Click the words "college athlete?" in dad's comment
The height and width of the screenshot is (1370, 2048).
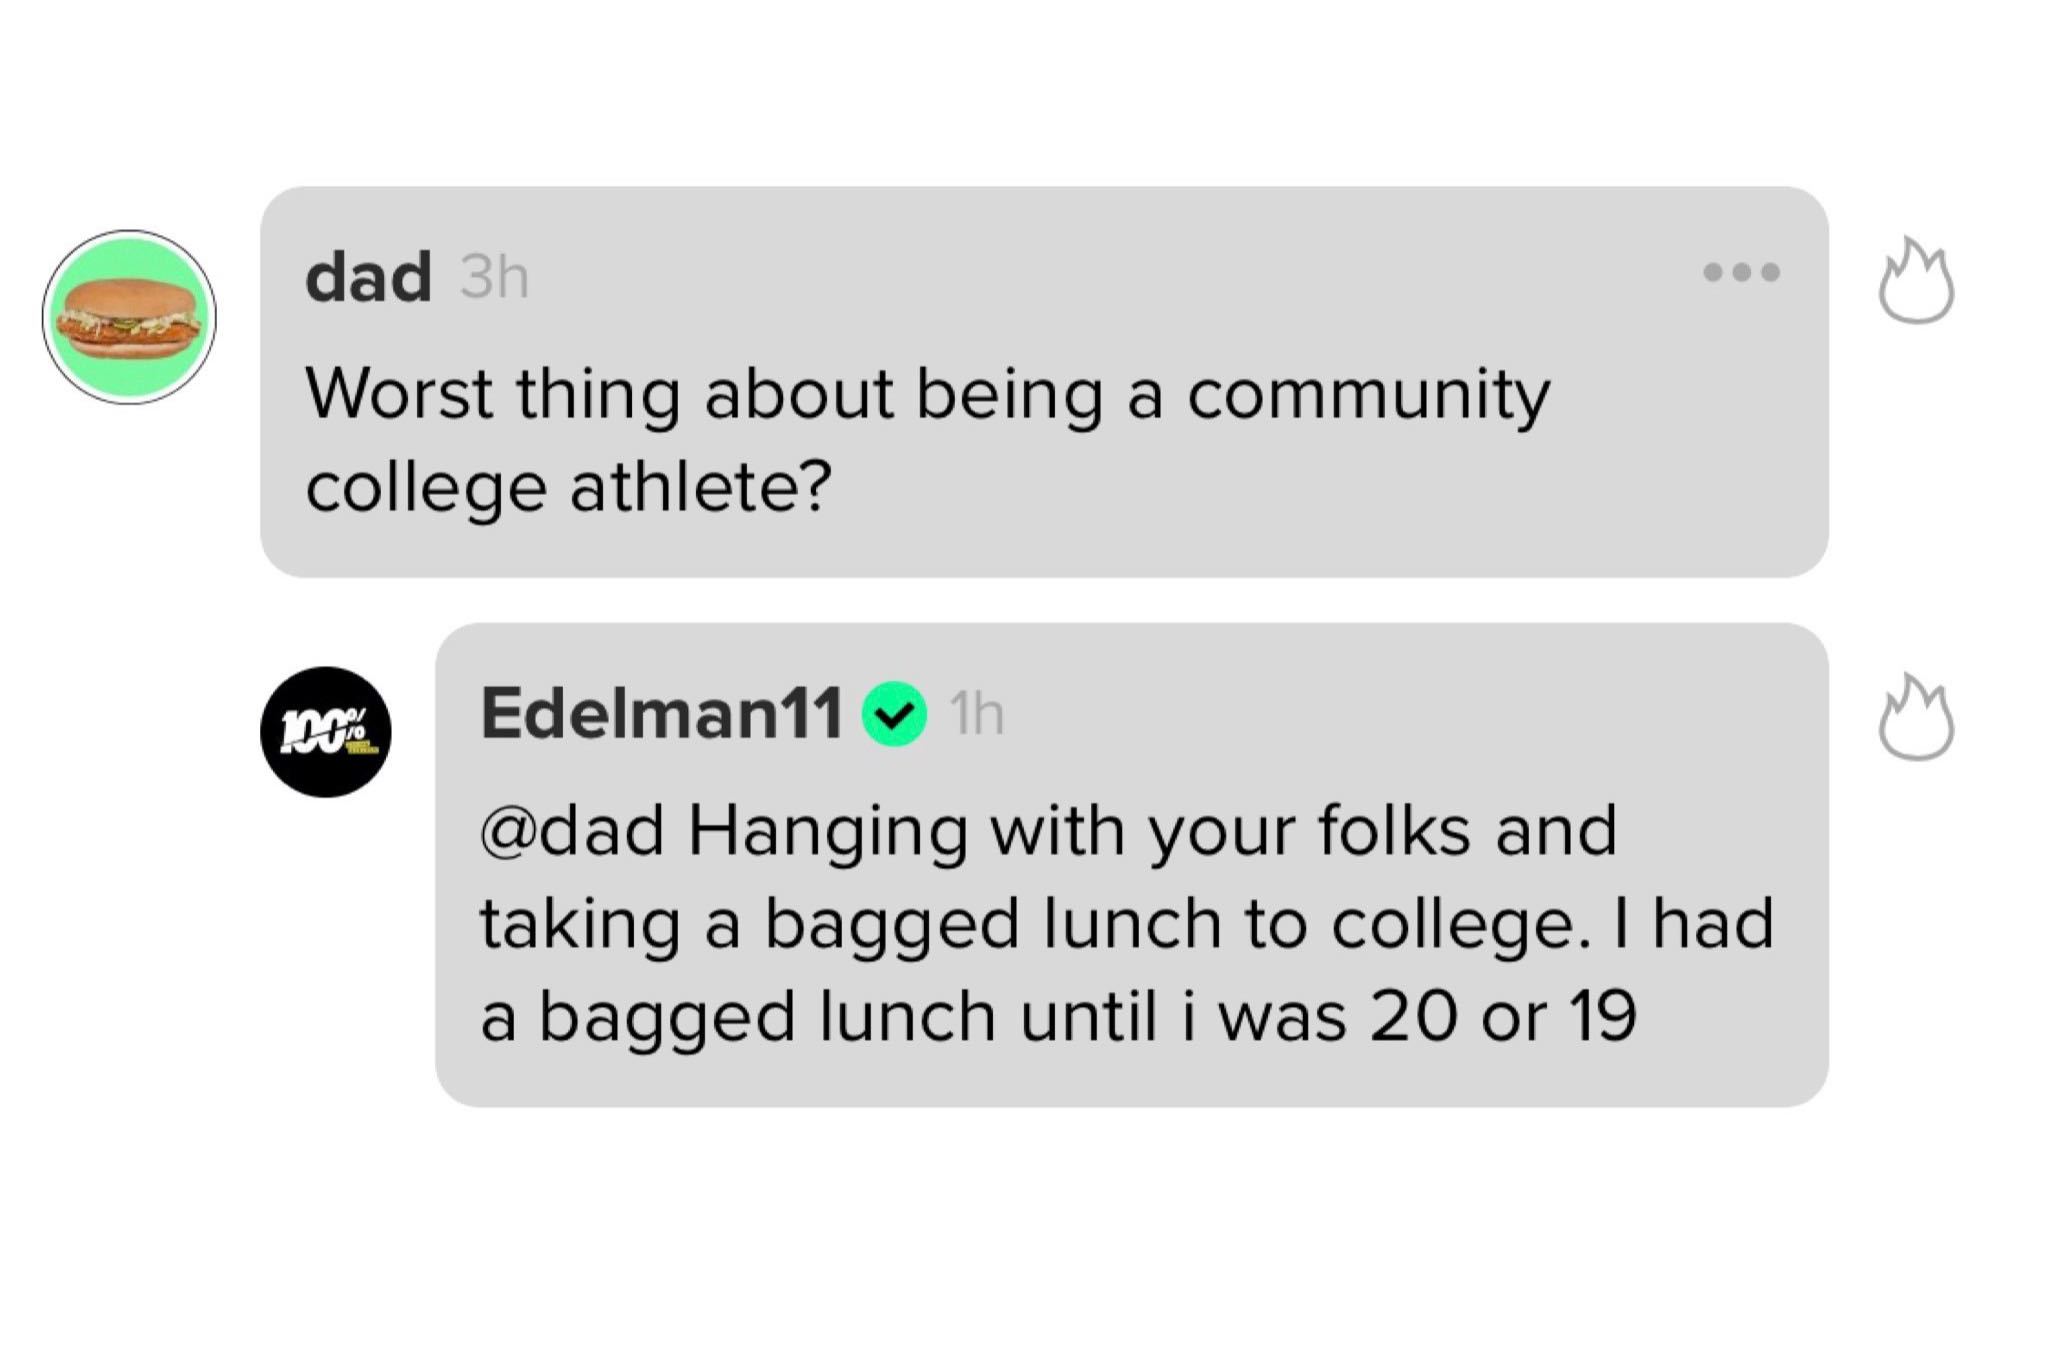point(568,487)
